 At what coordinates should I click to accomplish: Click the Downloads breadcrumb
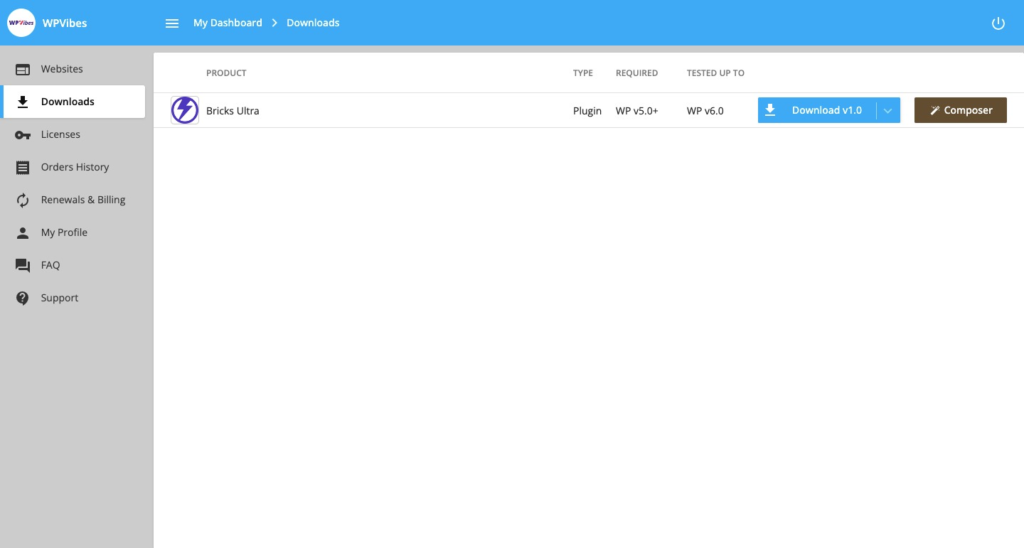pyautogui.click(x=313, y=23)
